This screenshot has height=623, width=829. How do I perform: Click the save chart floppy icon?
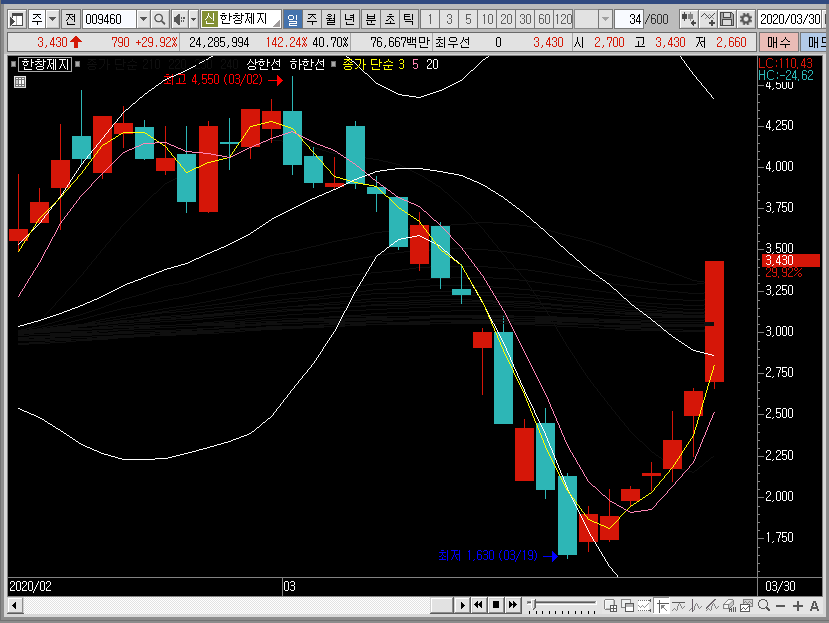pyautogui.click(x=727, y=20)
